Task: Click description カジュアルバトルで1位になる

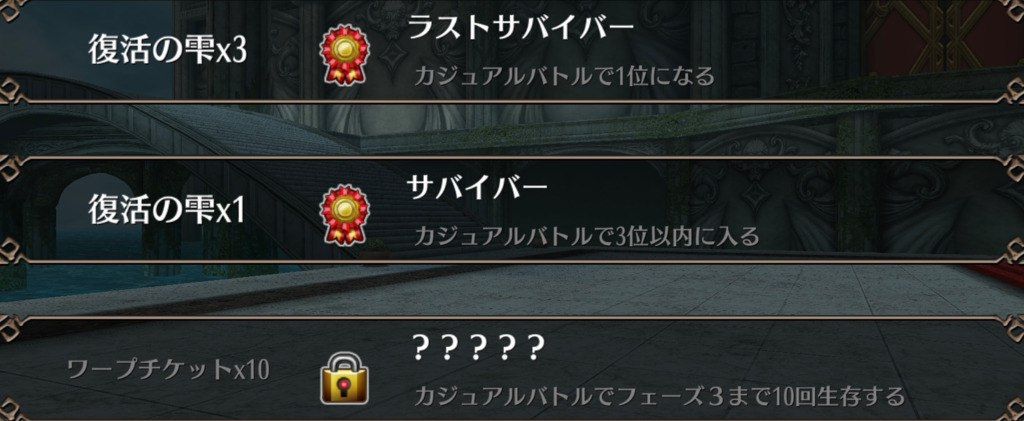Action: [x=564, y=76]
